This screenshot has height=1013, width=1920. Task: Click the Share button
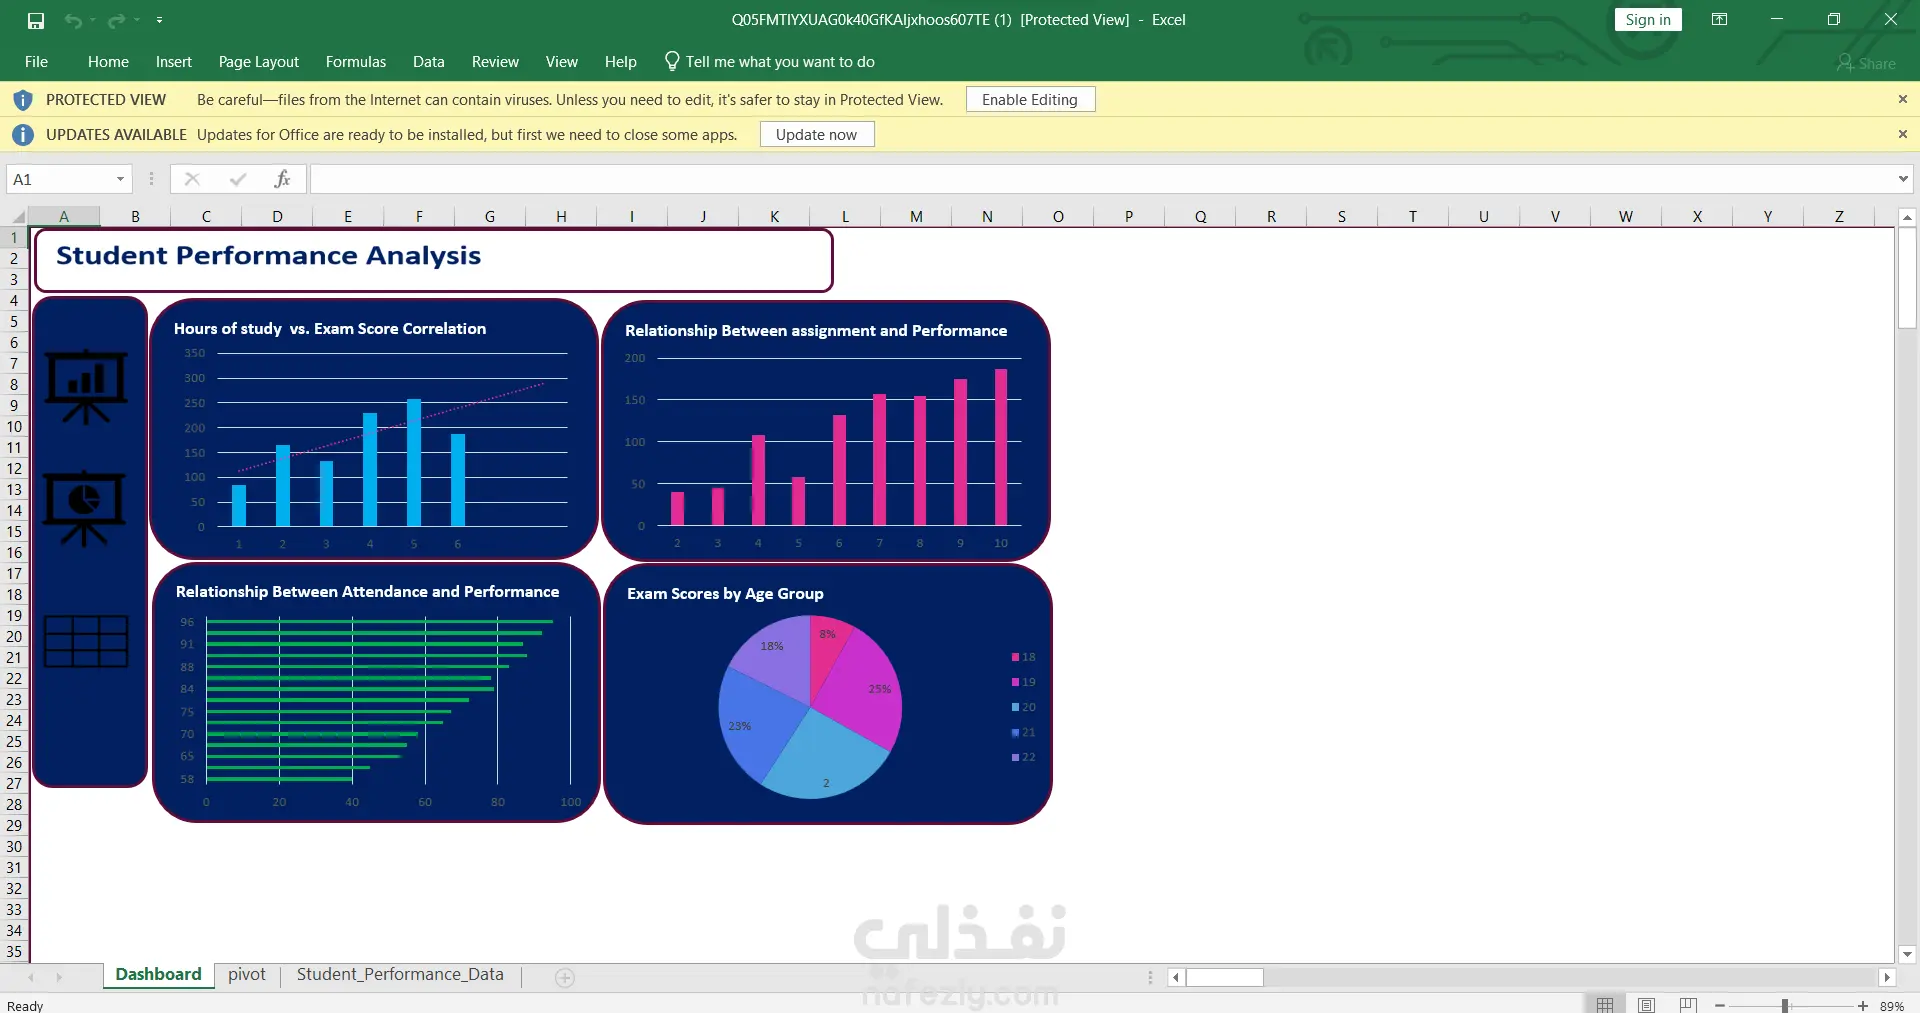point(1866,63)
